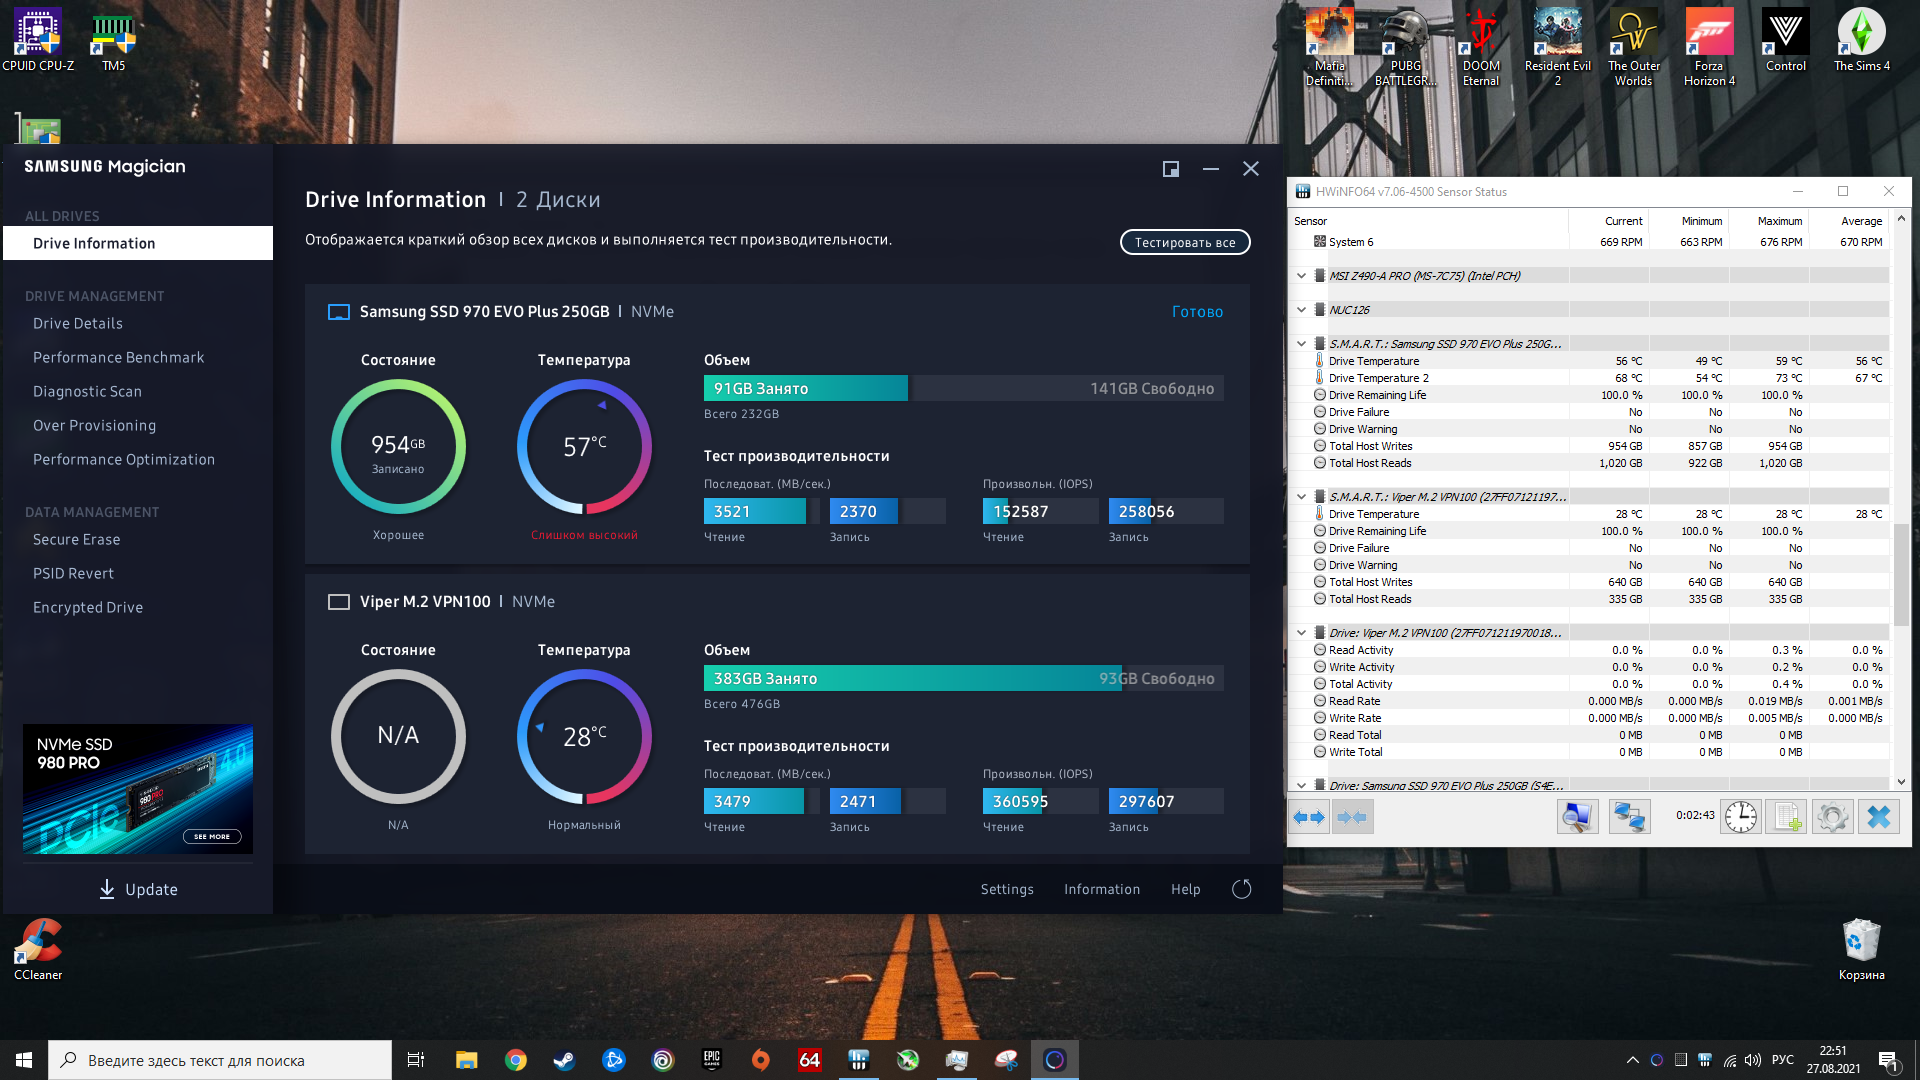Collapse S.M.A.R.T. Samsung SSD 970 group
The height and width of the screenshot is (1080, 1920).
click(x=1301, y=344)
